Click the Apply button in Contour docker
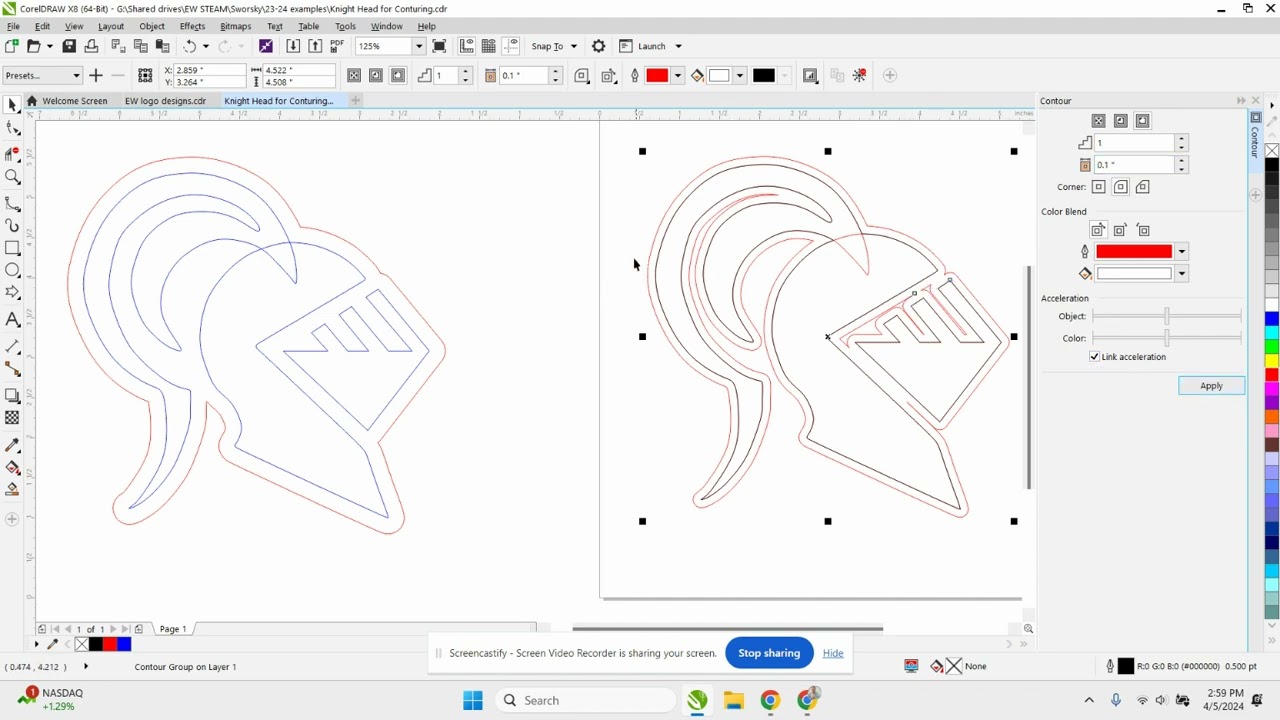The image size is (1280, 720). pos(1211,386)
